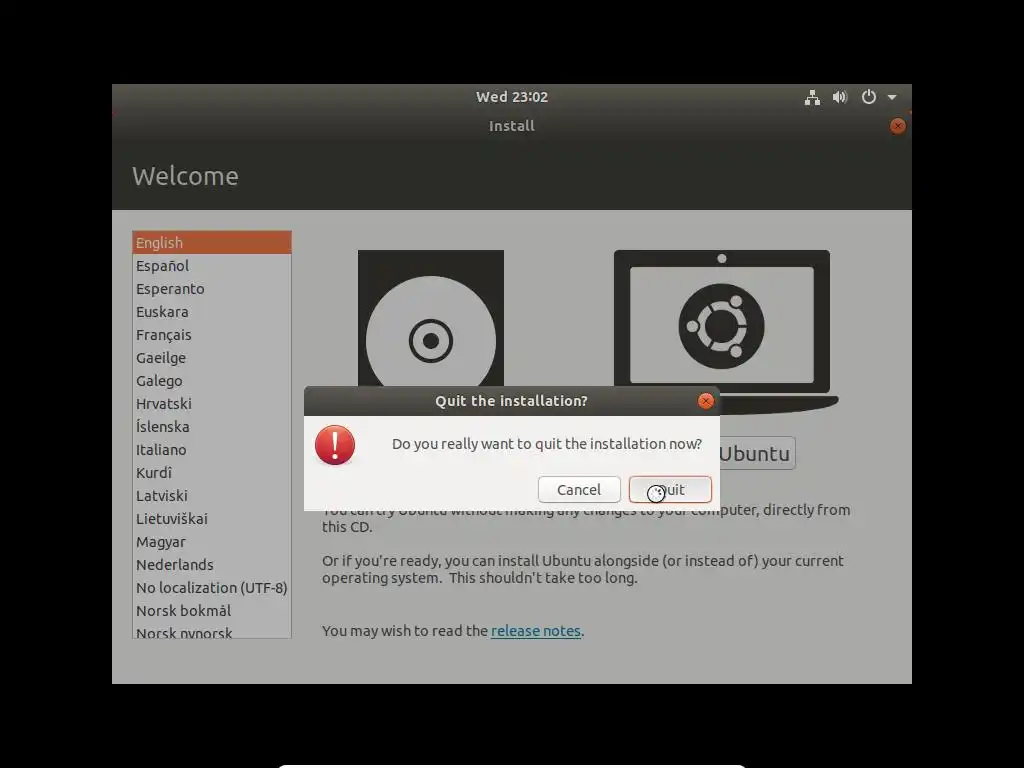Select Magyar in the language list

(x=212, y=541)
